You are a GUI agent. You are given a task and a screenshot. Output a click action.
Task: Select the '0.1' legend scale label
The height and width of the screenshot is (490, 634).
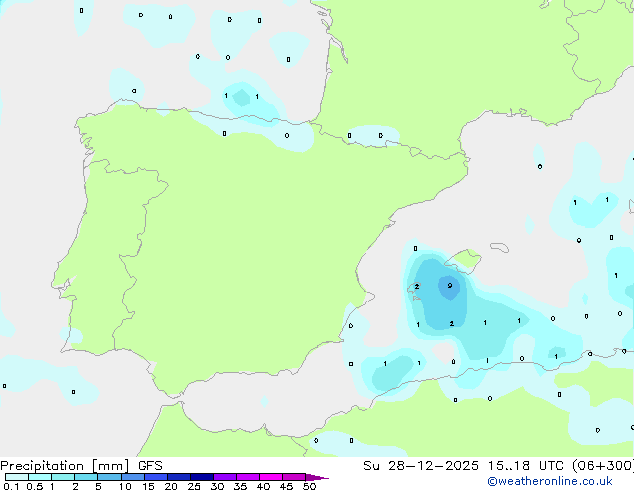11,486
